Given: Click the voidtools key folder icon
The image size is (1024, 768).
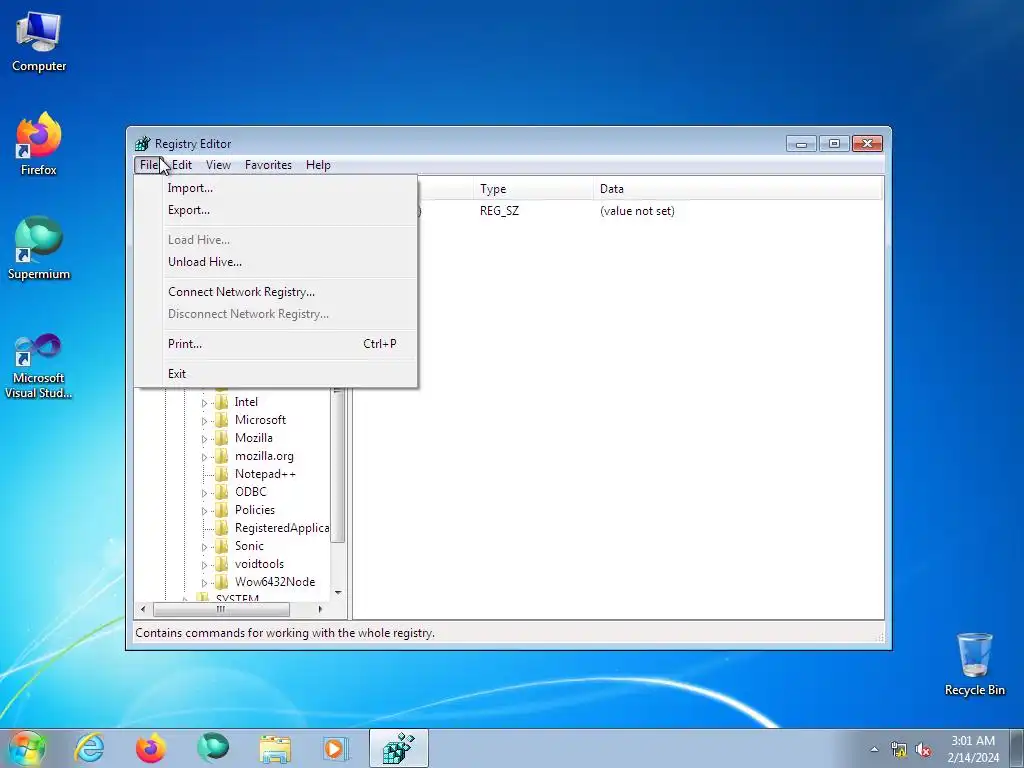Looking at the screenshot, I should point(222,564).
